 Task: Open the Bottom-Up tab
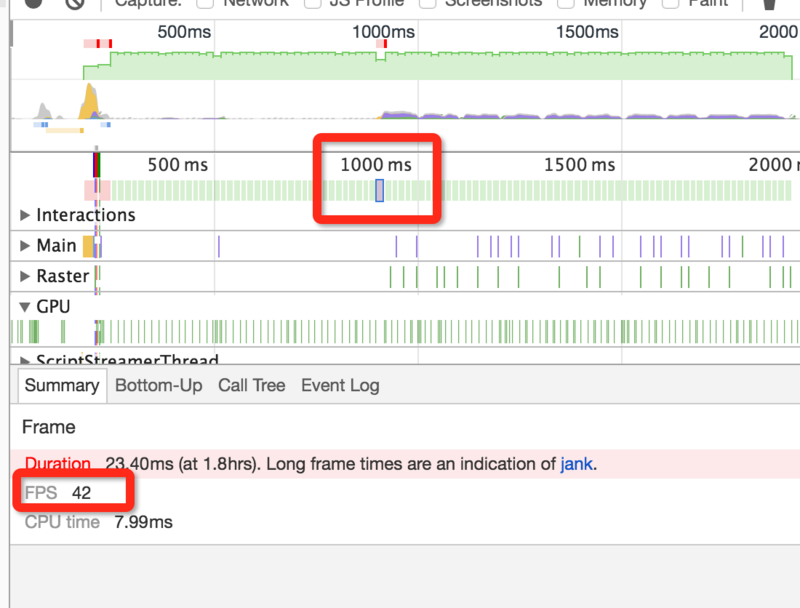pos(159,385)
